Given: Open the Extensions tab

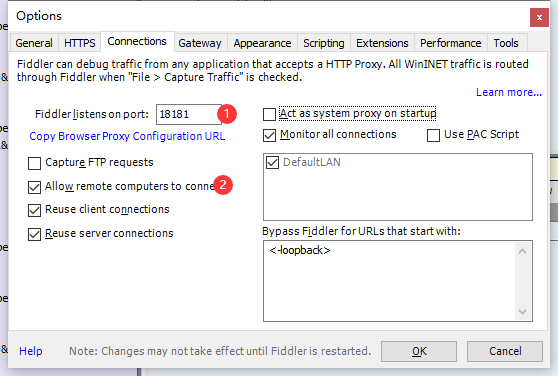Looking at the screenshot, I should (382, 43).
